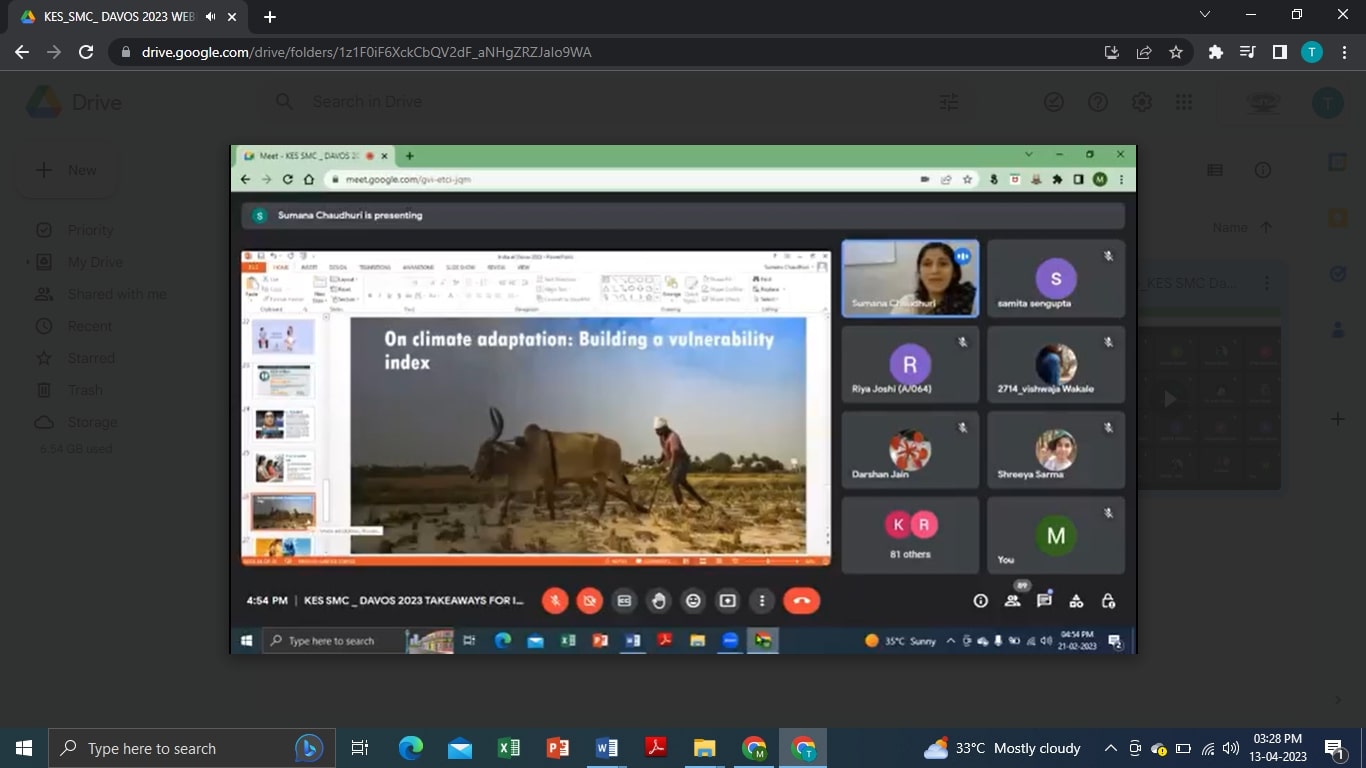Open Storage in Drive sidebar

point(92,422)
